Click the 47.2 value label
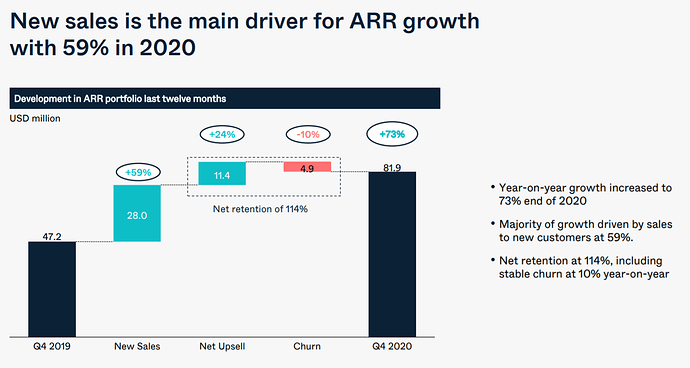 [52, 236]
